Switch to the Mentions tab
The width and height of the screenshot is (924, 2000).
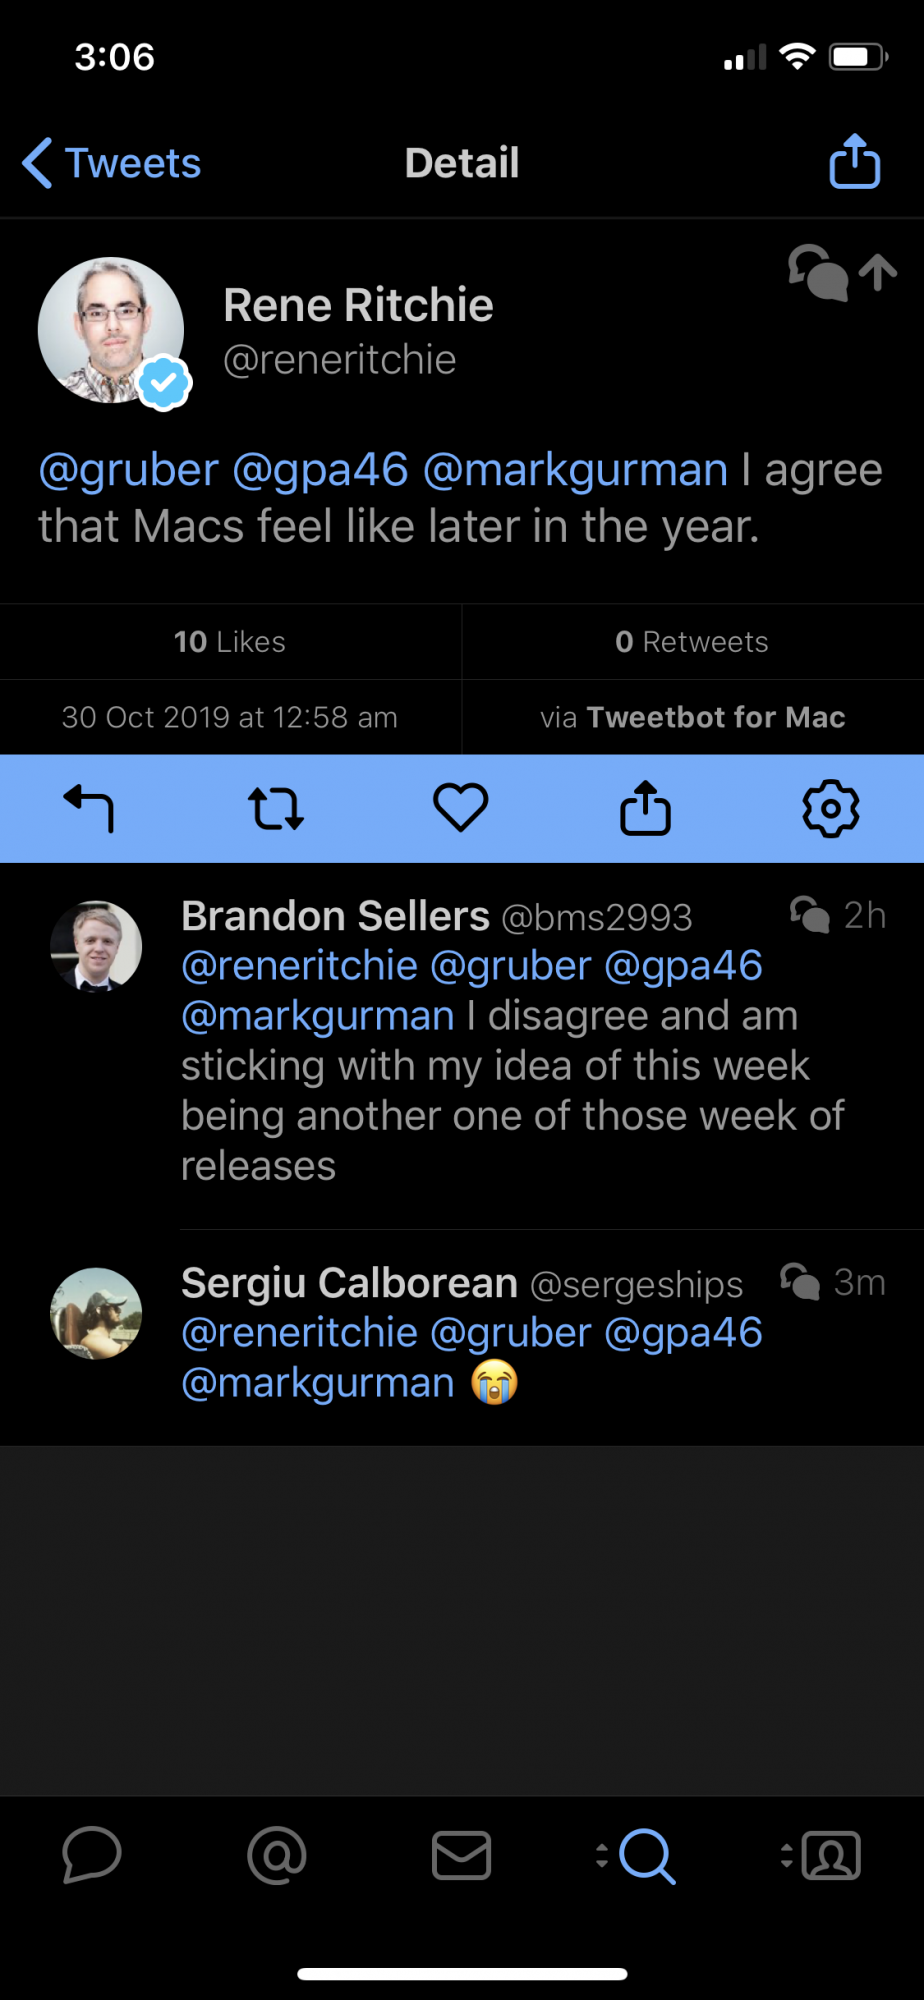277,1856
